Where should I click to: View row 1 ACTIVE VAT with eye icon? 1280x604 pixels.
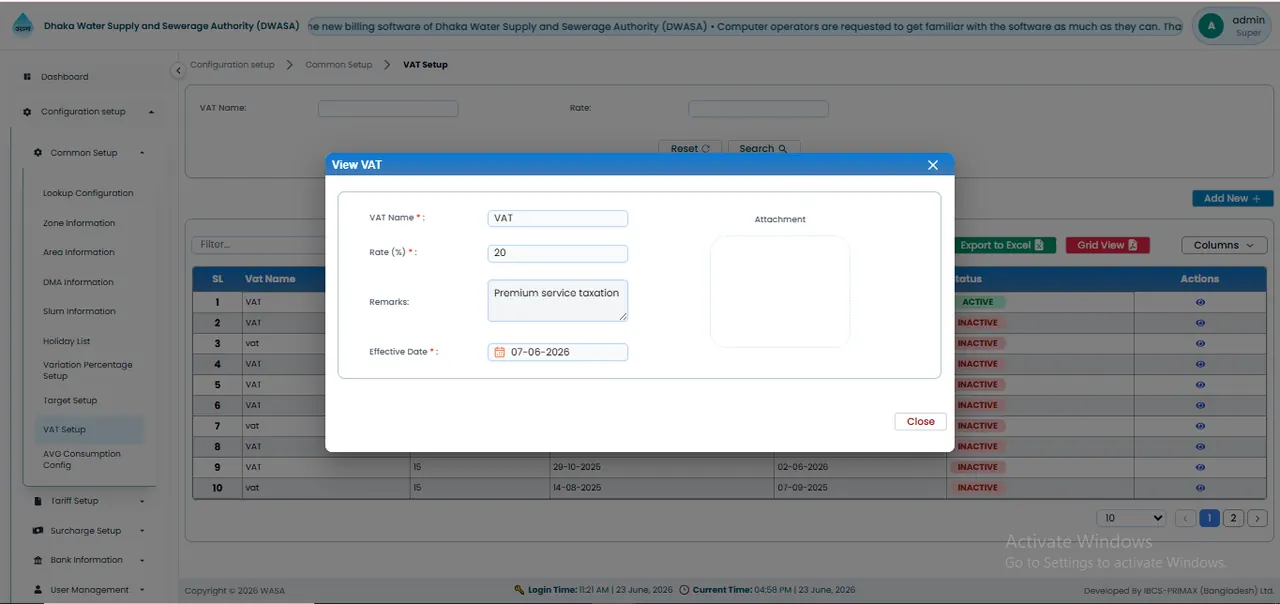click(1200, 302)
